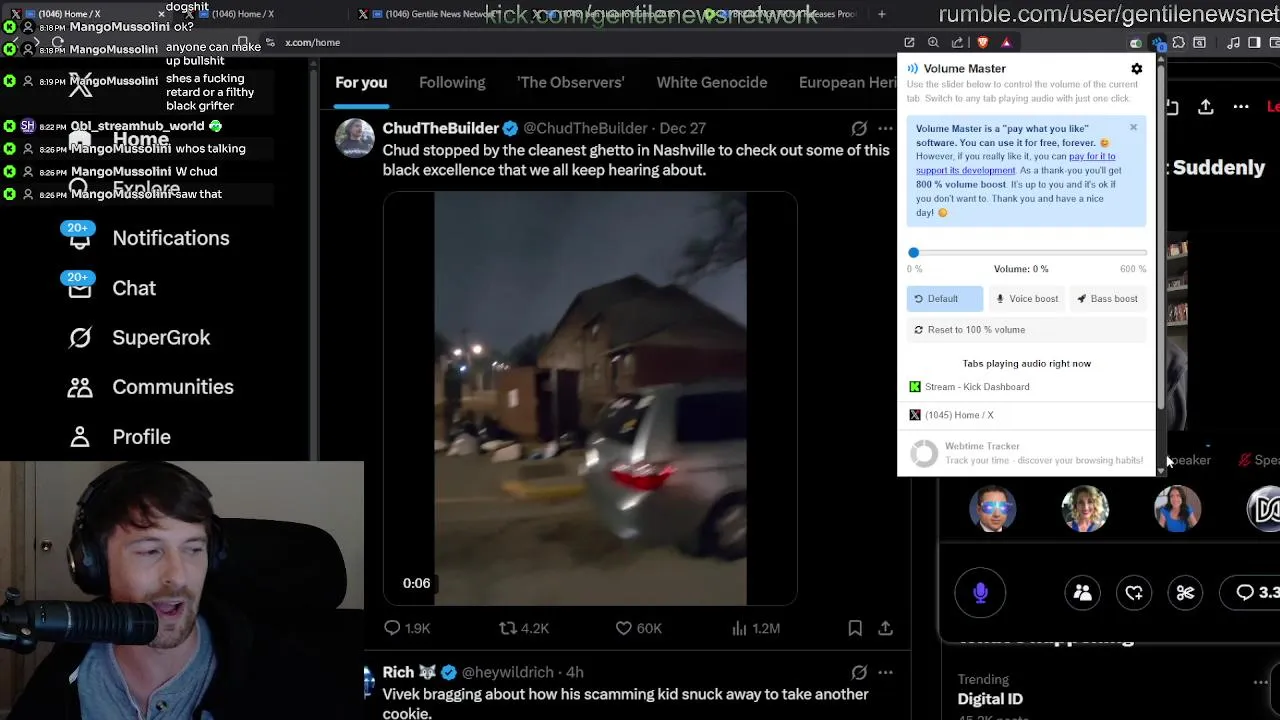Open Chat in X sidebar
The width and height of the screenshot is (1280, 720).
click(134, 288)
